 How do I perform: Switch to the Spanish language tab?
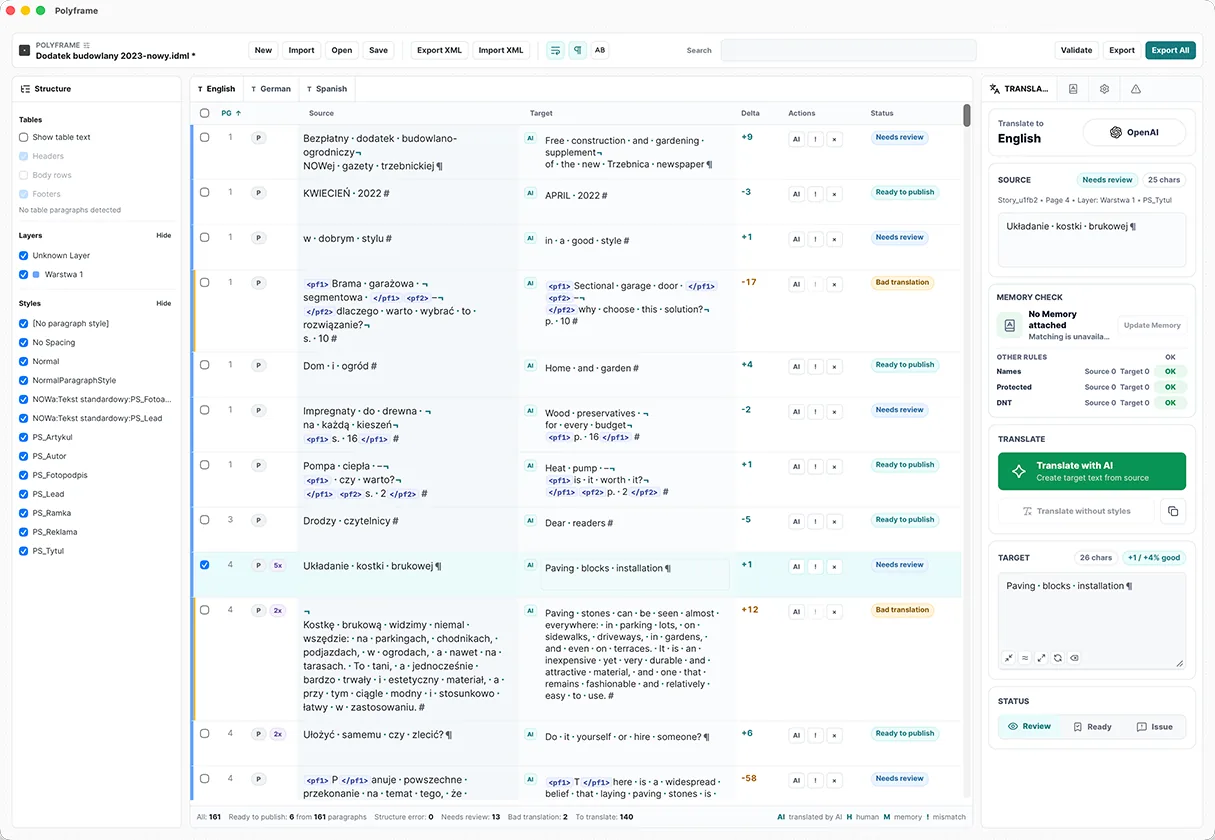327,89
